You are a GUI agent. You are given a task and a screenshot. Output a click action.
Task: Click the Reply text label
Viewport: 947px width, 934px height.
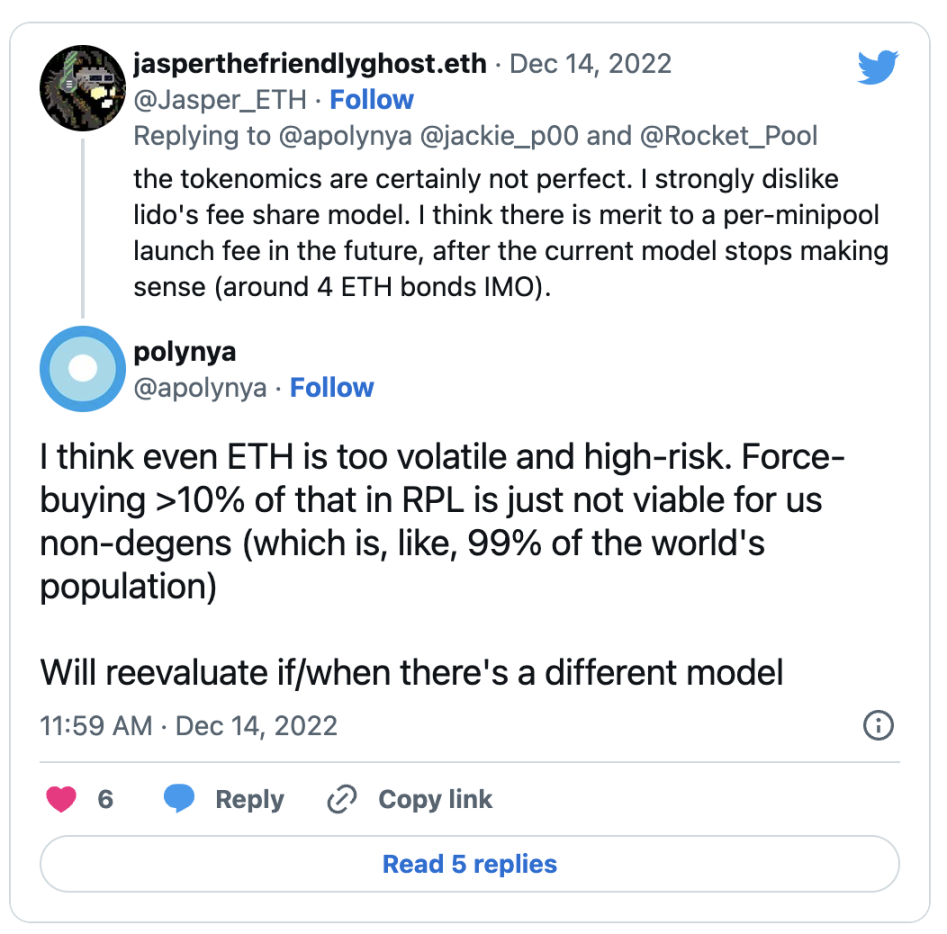250,800
